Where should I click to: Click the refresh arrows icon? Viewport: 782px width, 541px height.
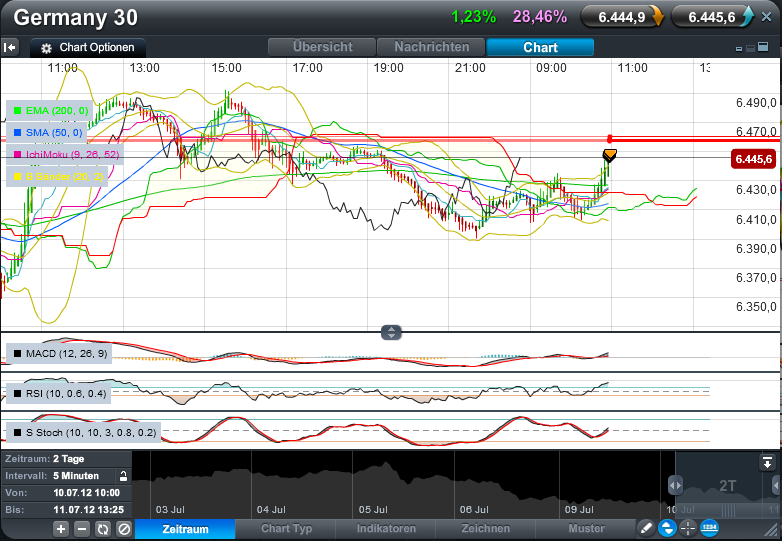click(103, 529)
